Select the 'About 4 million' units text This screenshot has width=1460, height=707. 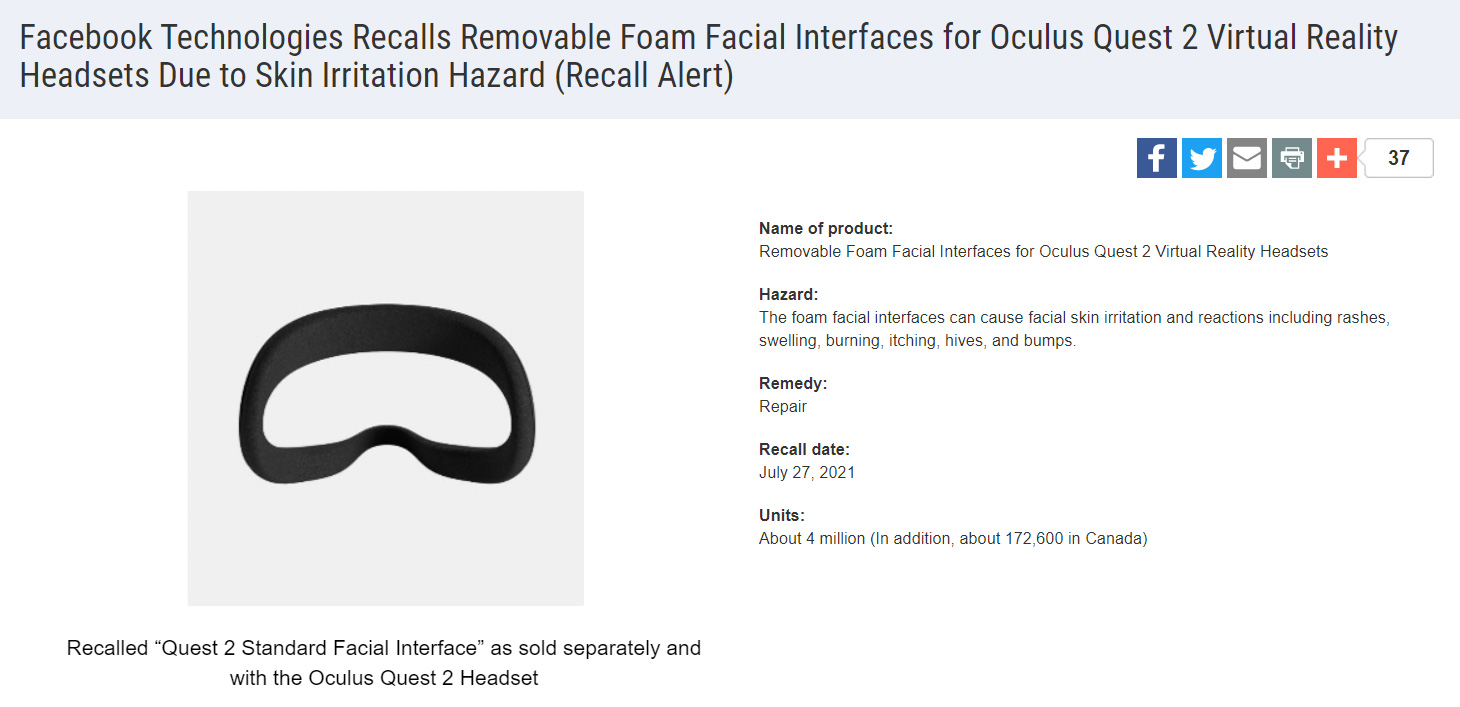(812, 539)
